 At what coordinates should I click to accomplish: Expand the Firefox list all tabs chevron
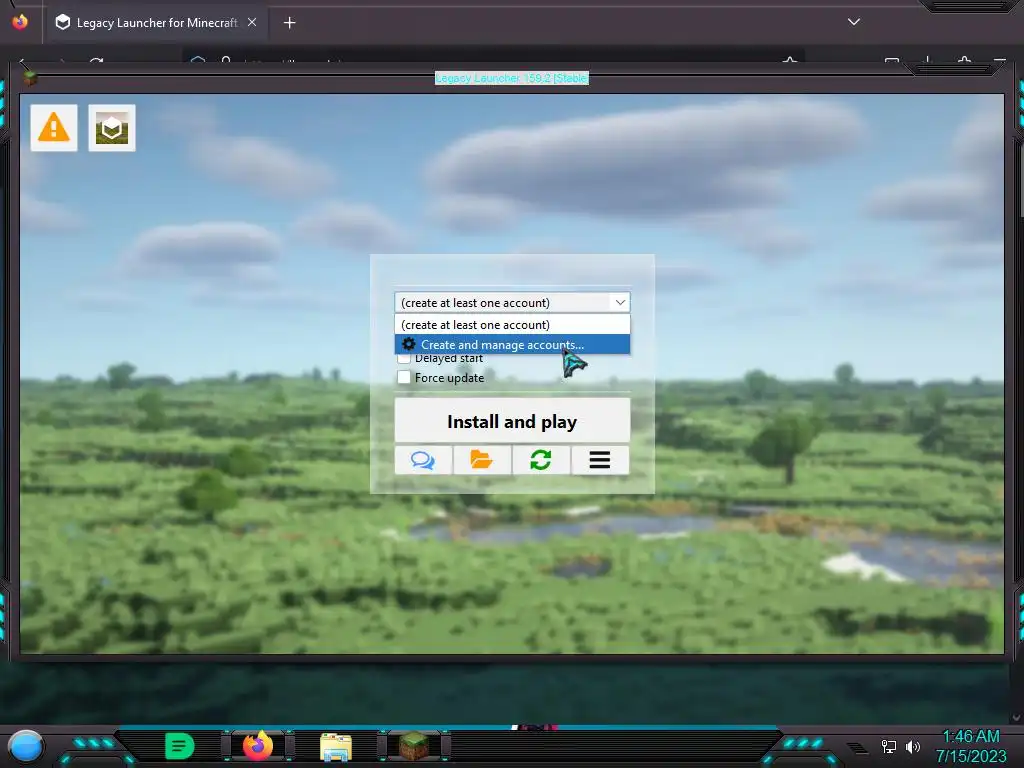pos(854,22)
